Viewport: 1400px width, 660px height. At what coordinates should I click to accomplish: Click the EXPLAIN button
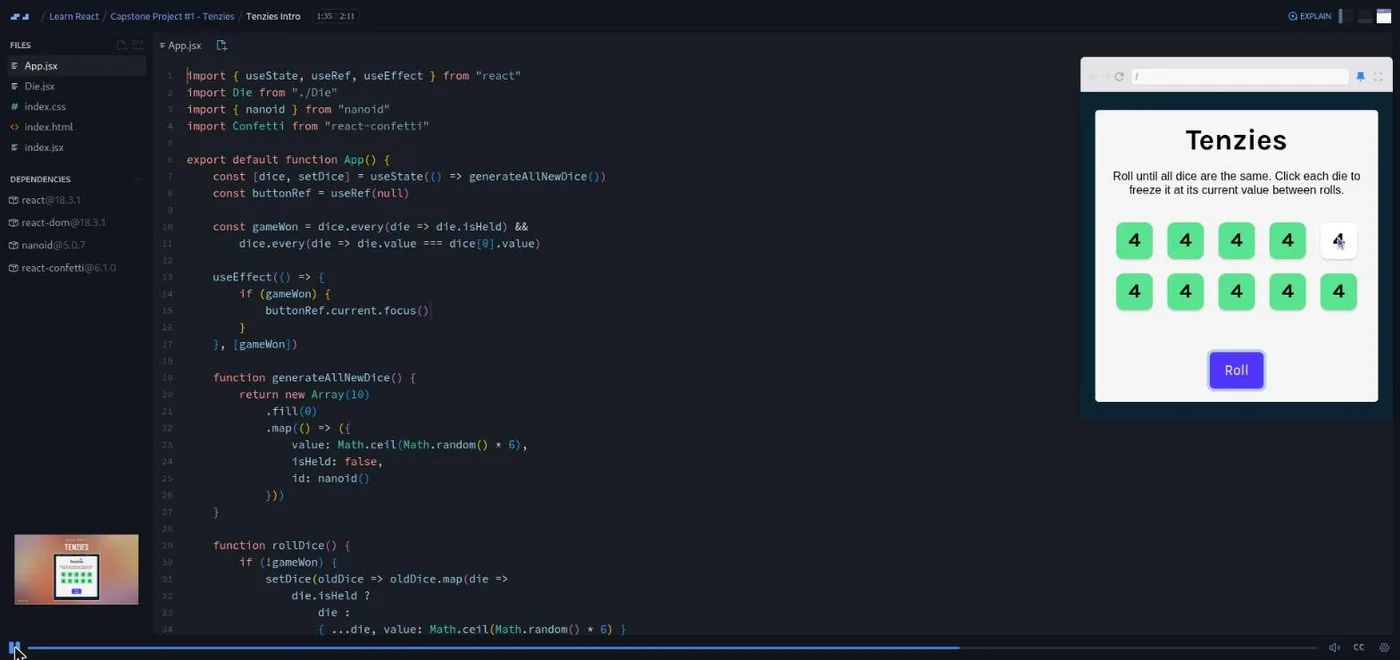pyautogui.click(x=1309, y=16)
